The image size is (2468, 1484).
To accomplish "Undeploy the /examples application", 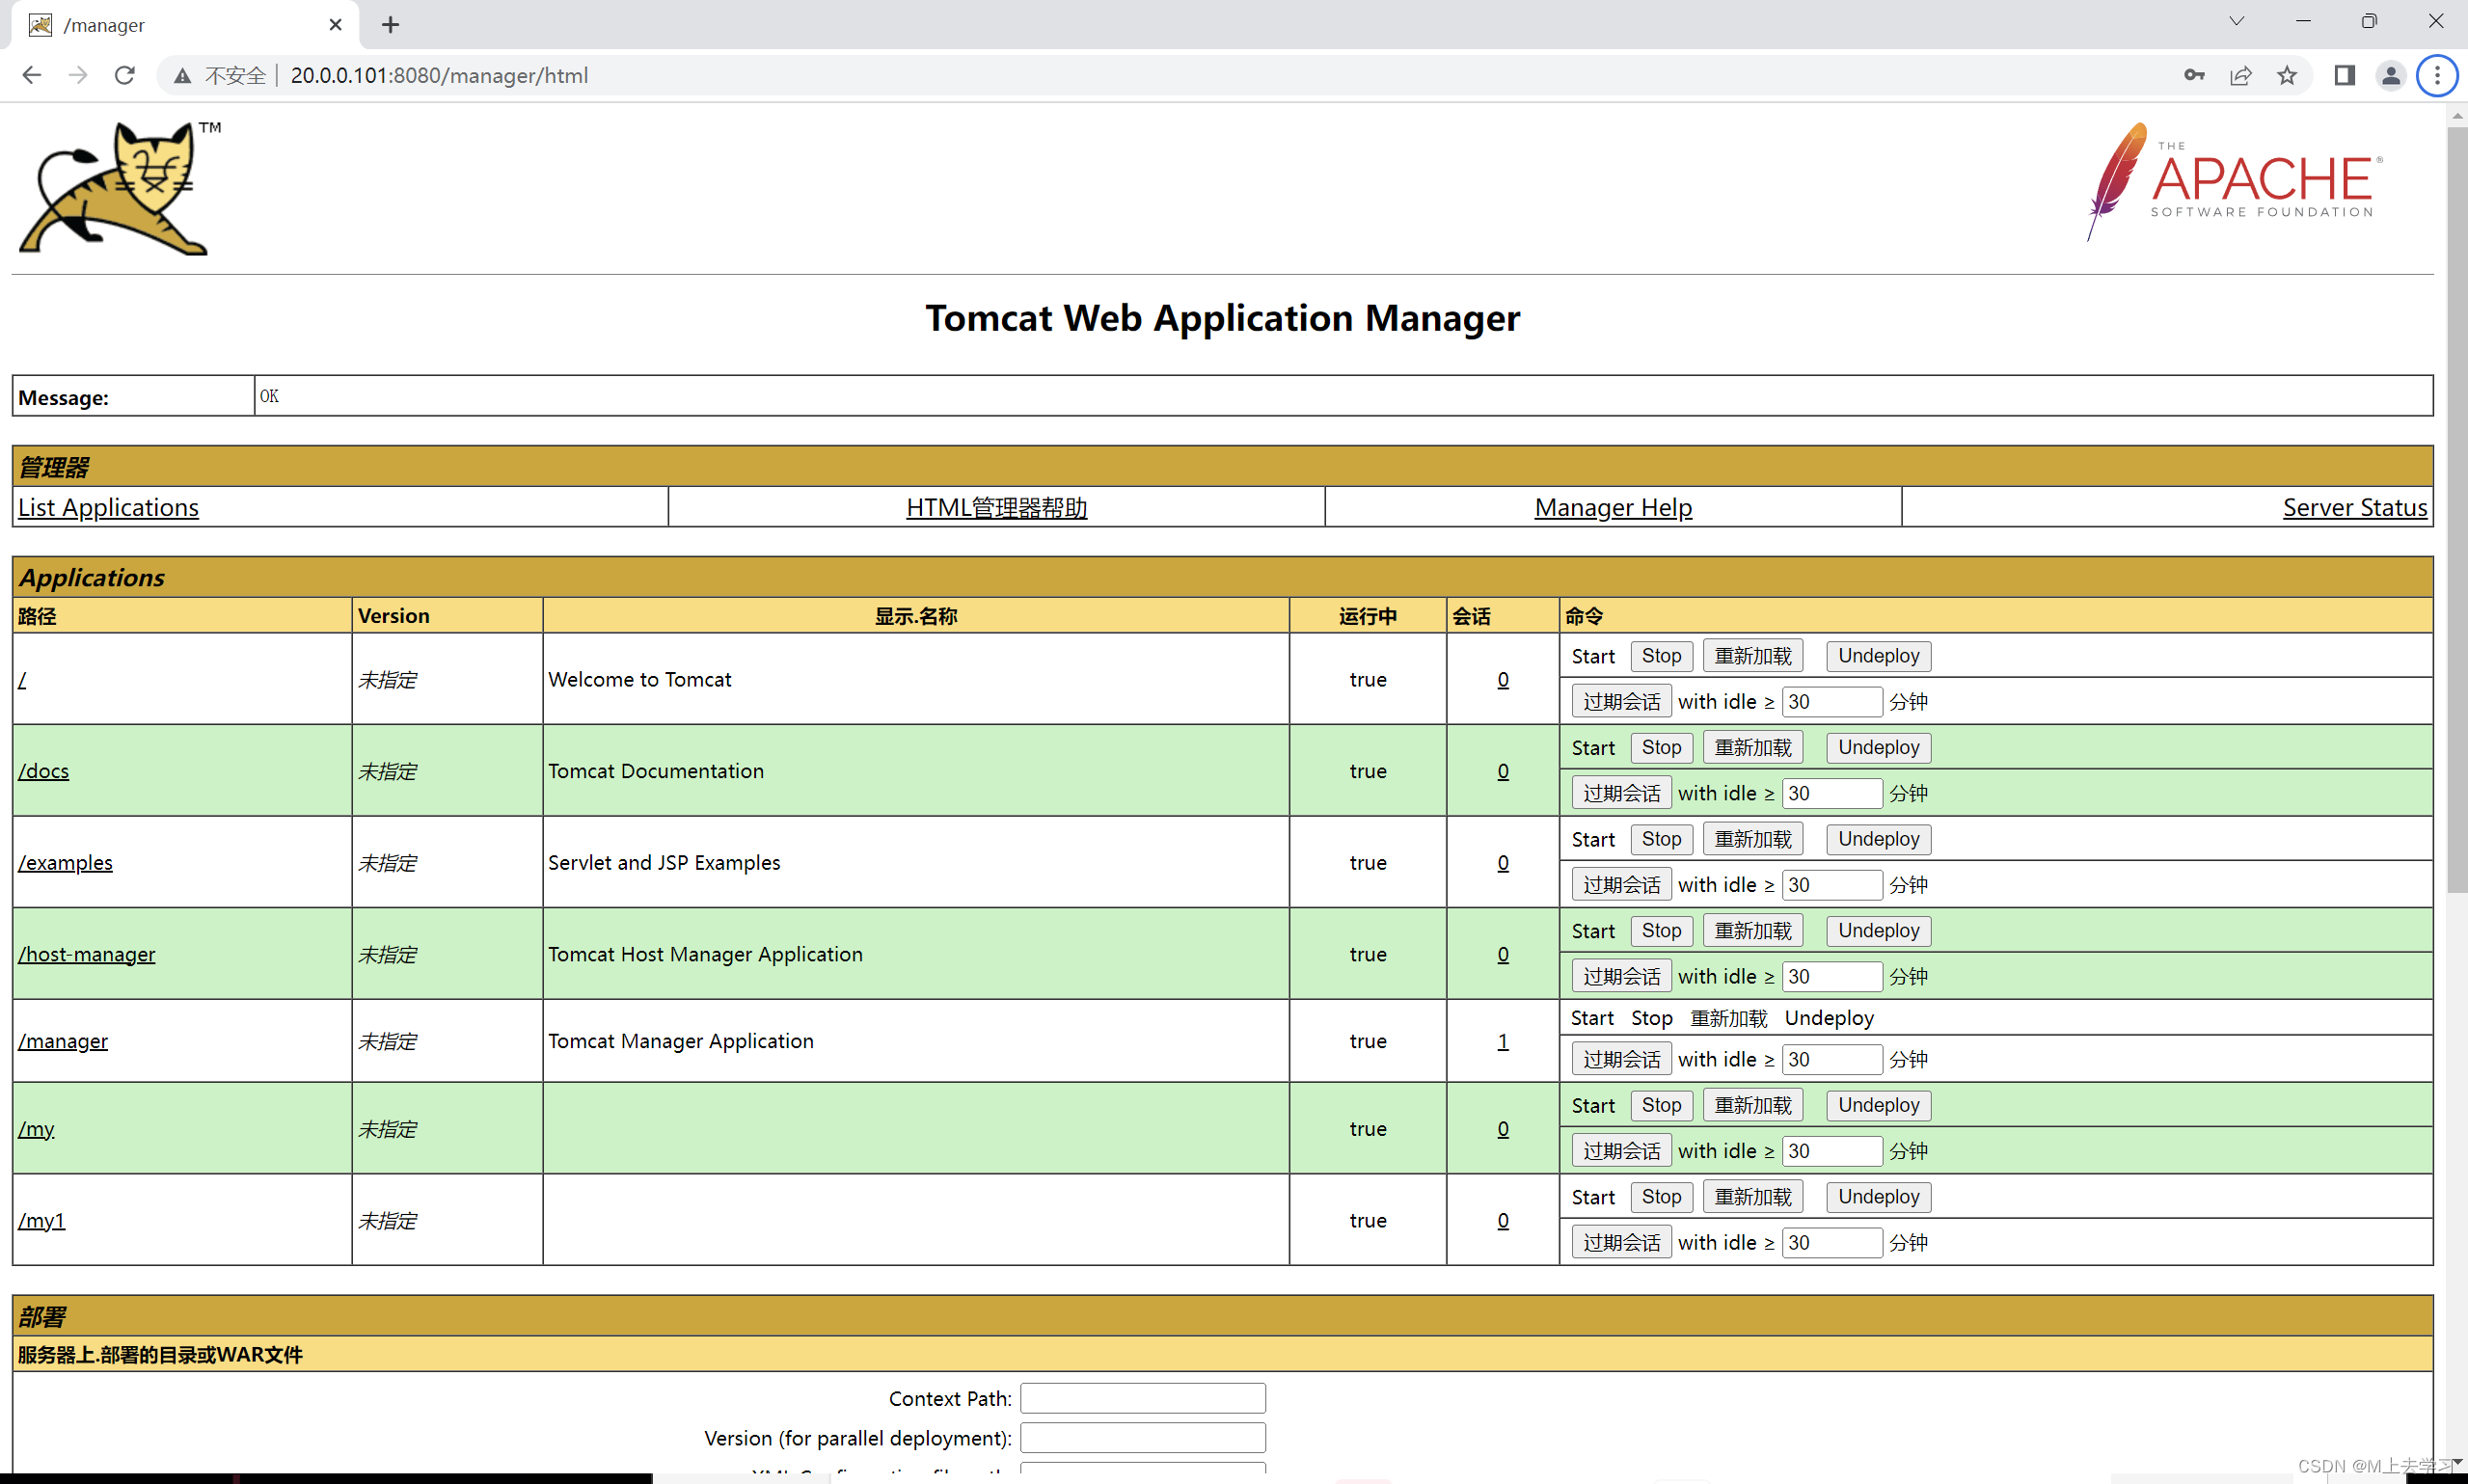I will click(1878, 839).
